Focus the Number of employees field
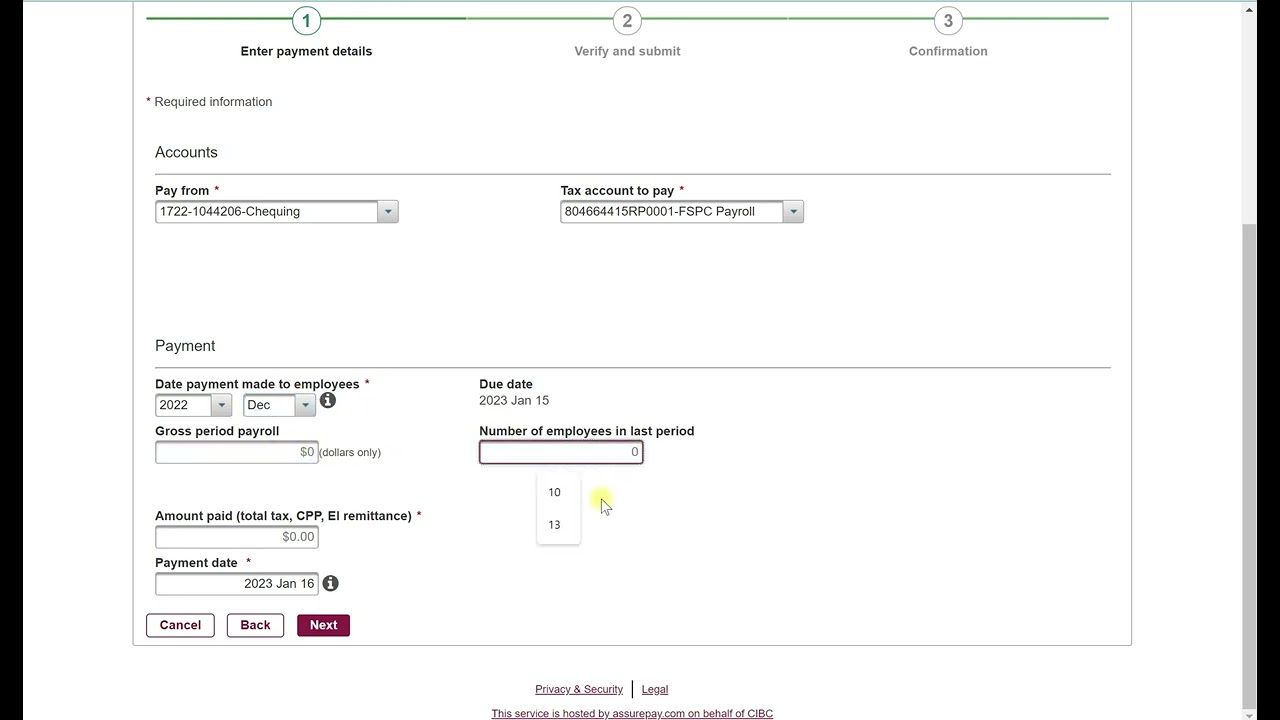This screenshot has height=720, width=1280. click(561, 452)
